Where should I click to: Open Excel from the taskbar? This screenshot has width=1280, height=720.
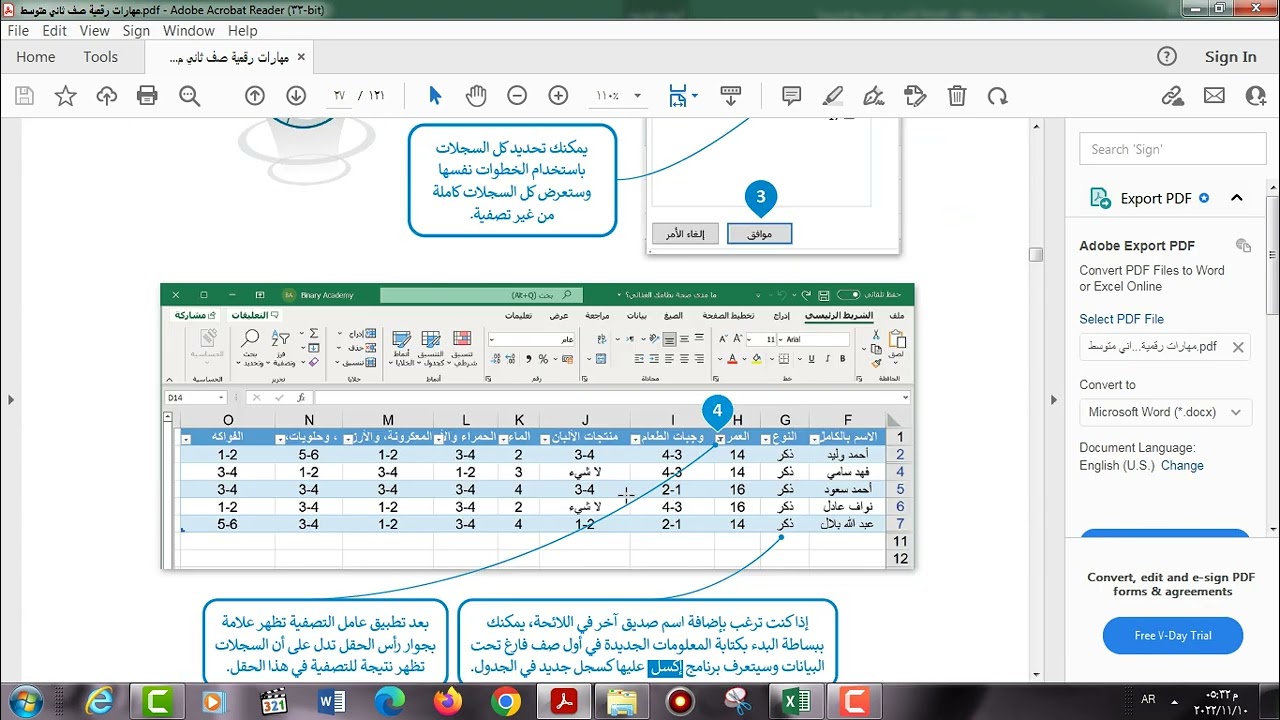click(796, 702)
